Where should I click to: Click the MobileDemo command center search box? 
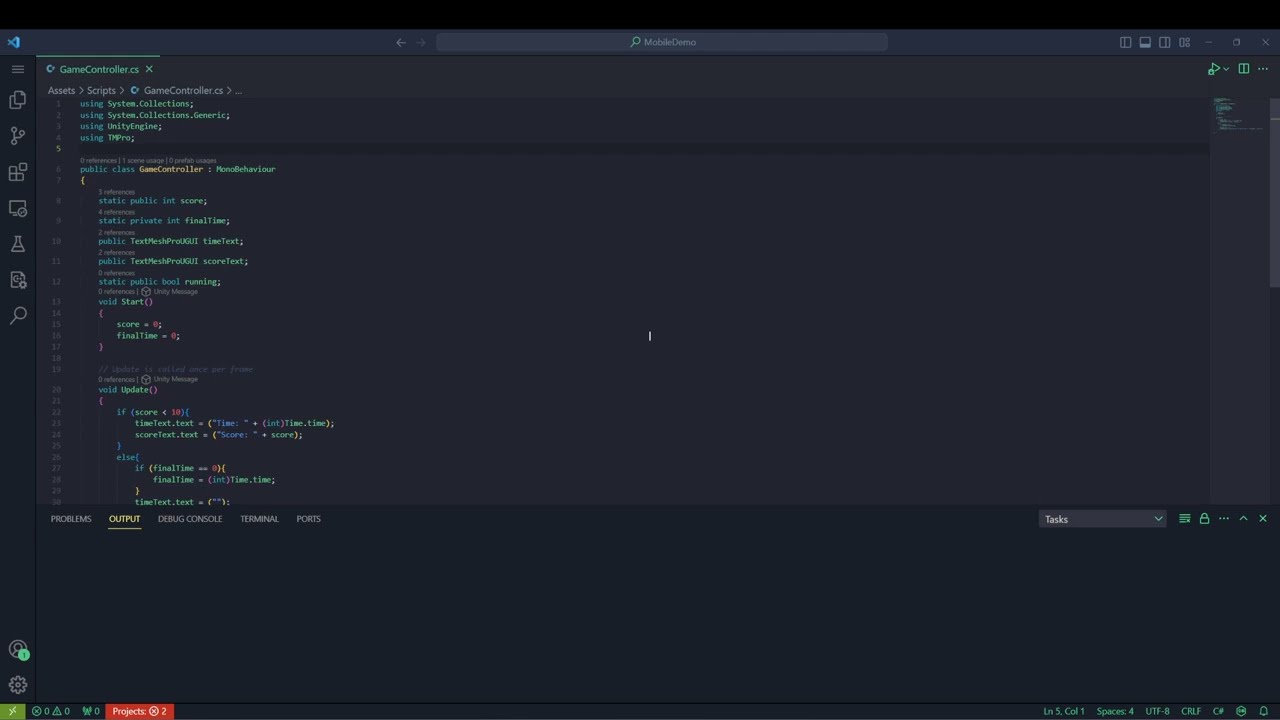[662, 42]
